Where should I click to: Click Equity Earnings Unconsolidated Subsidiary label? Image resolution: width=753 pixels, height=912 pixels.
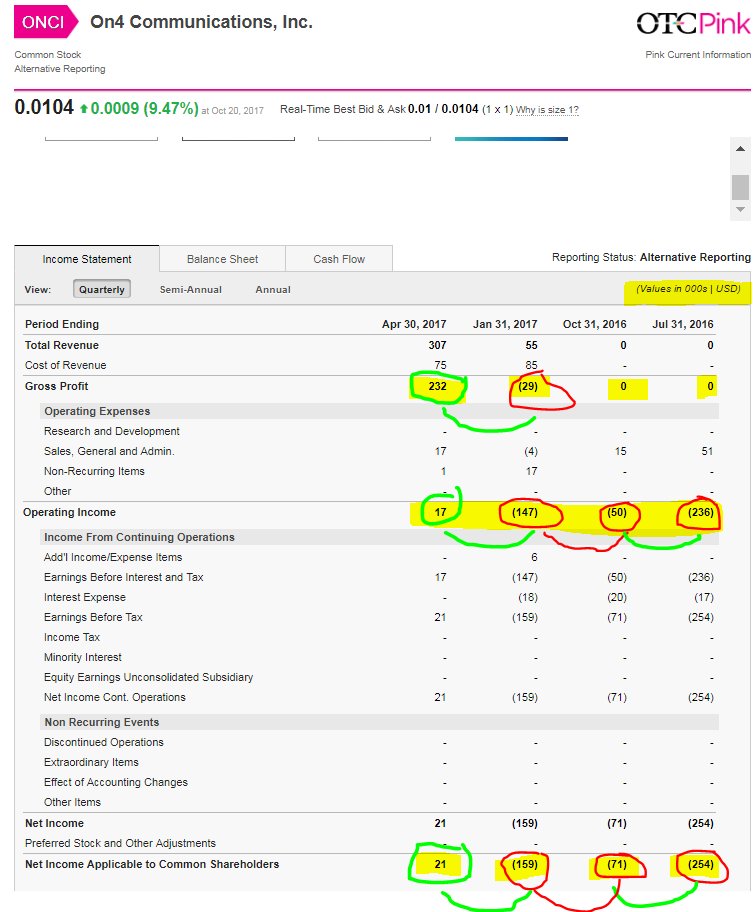(148, 678)
